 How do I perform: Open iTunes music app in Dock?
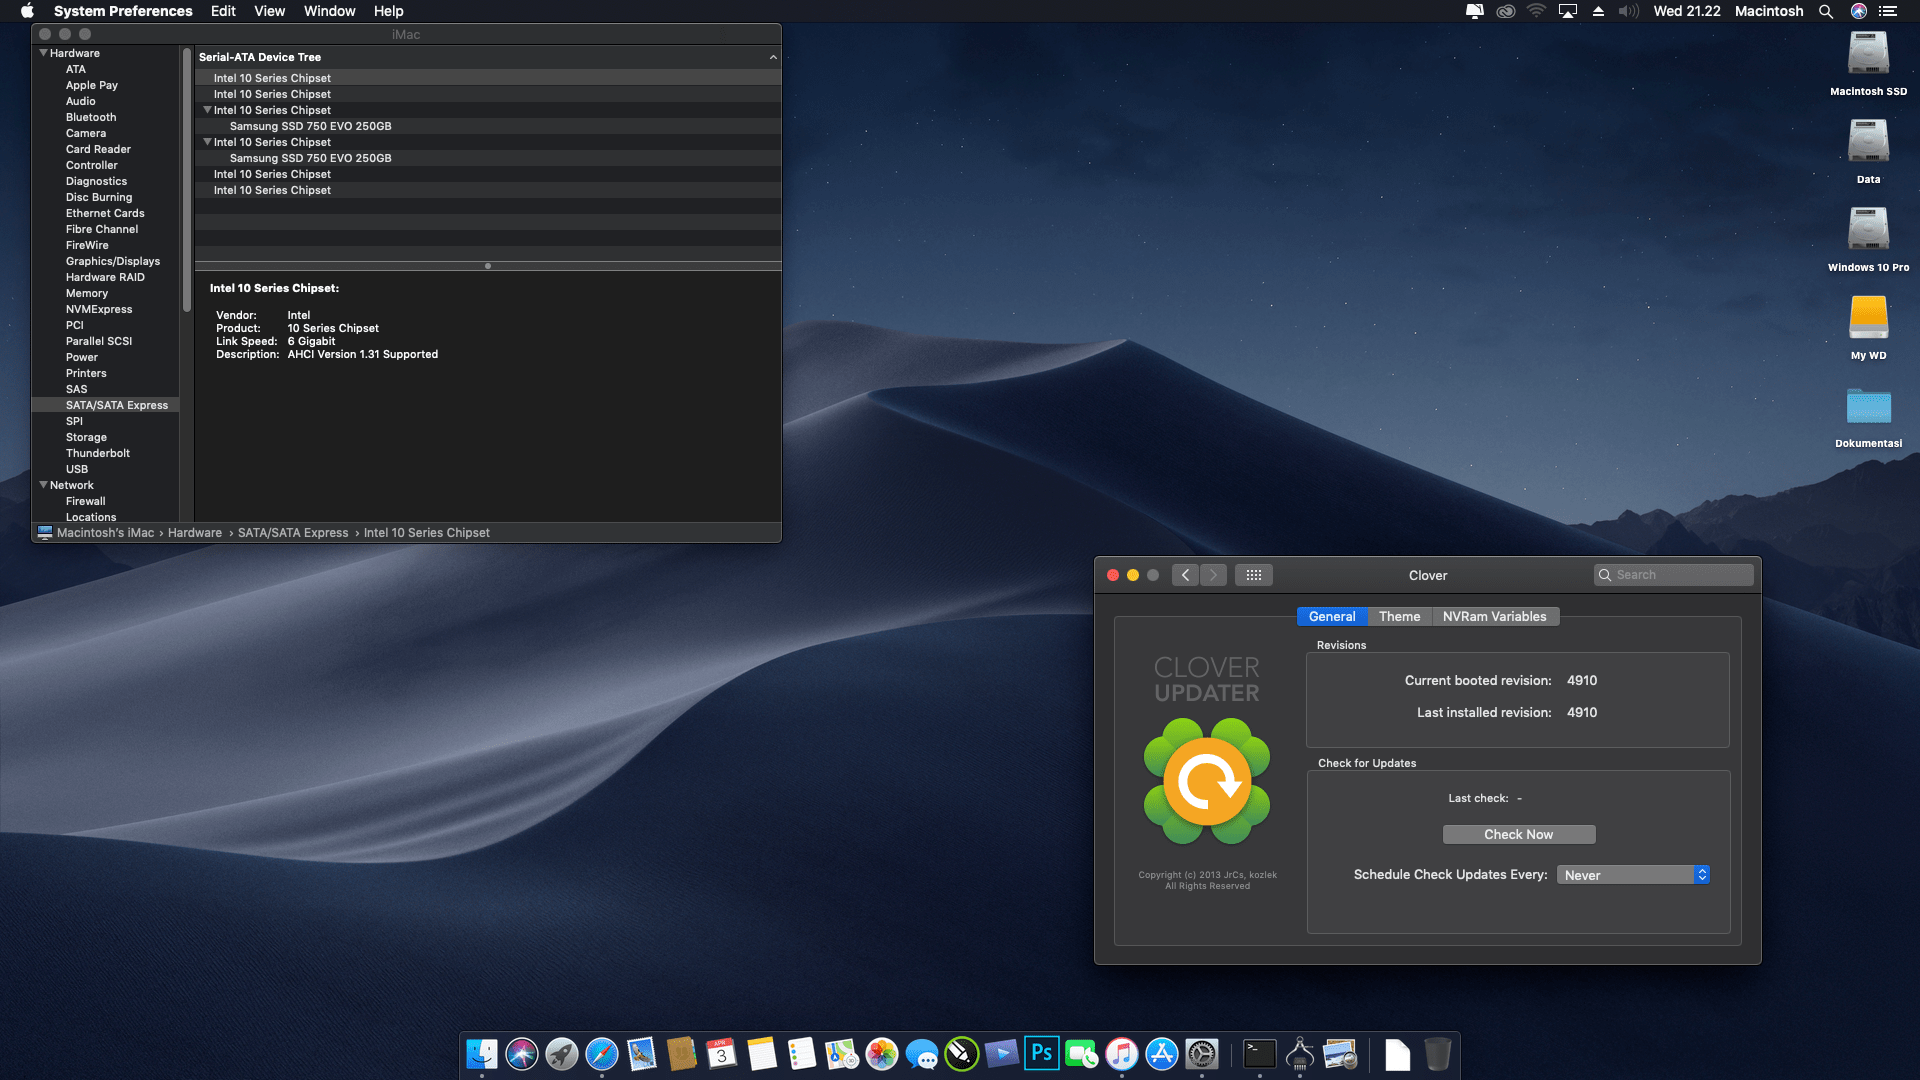[1121, 1053]
